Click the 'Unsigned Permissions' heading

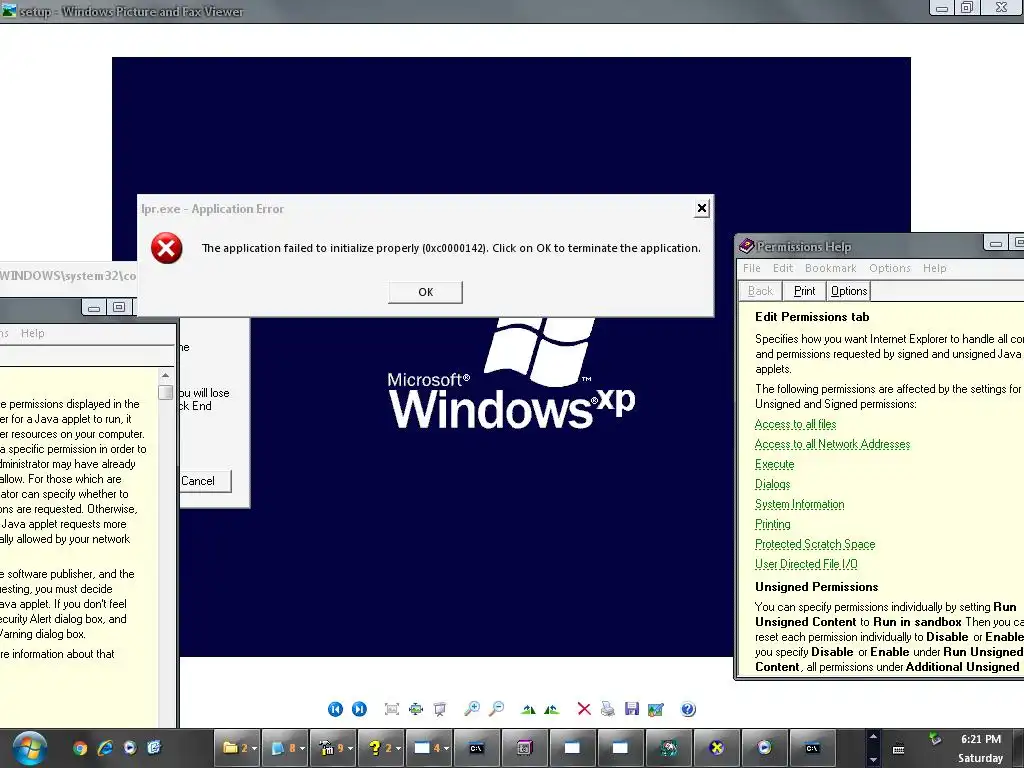click(816, 587)
